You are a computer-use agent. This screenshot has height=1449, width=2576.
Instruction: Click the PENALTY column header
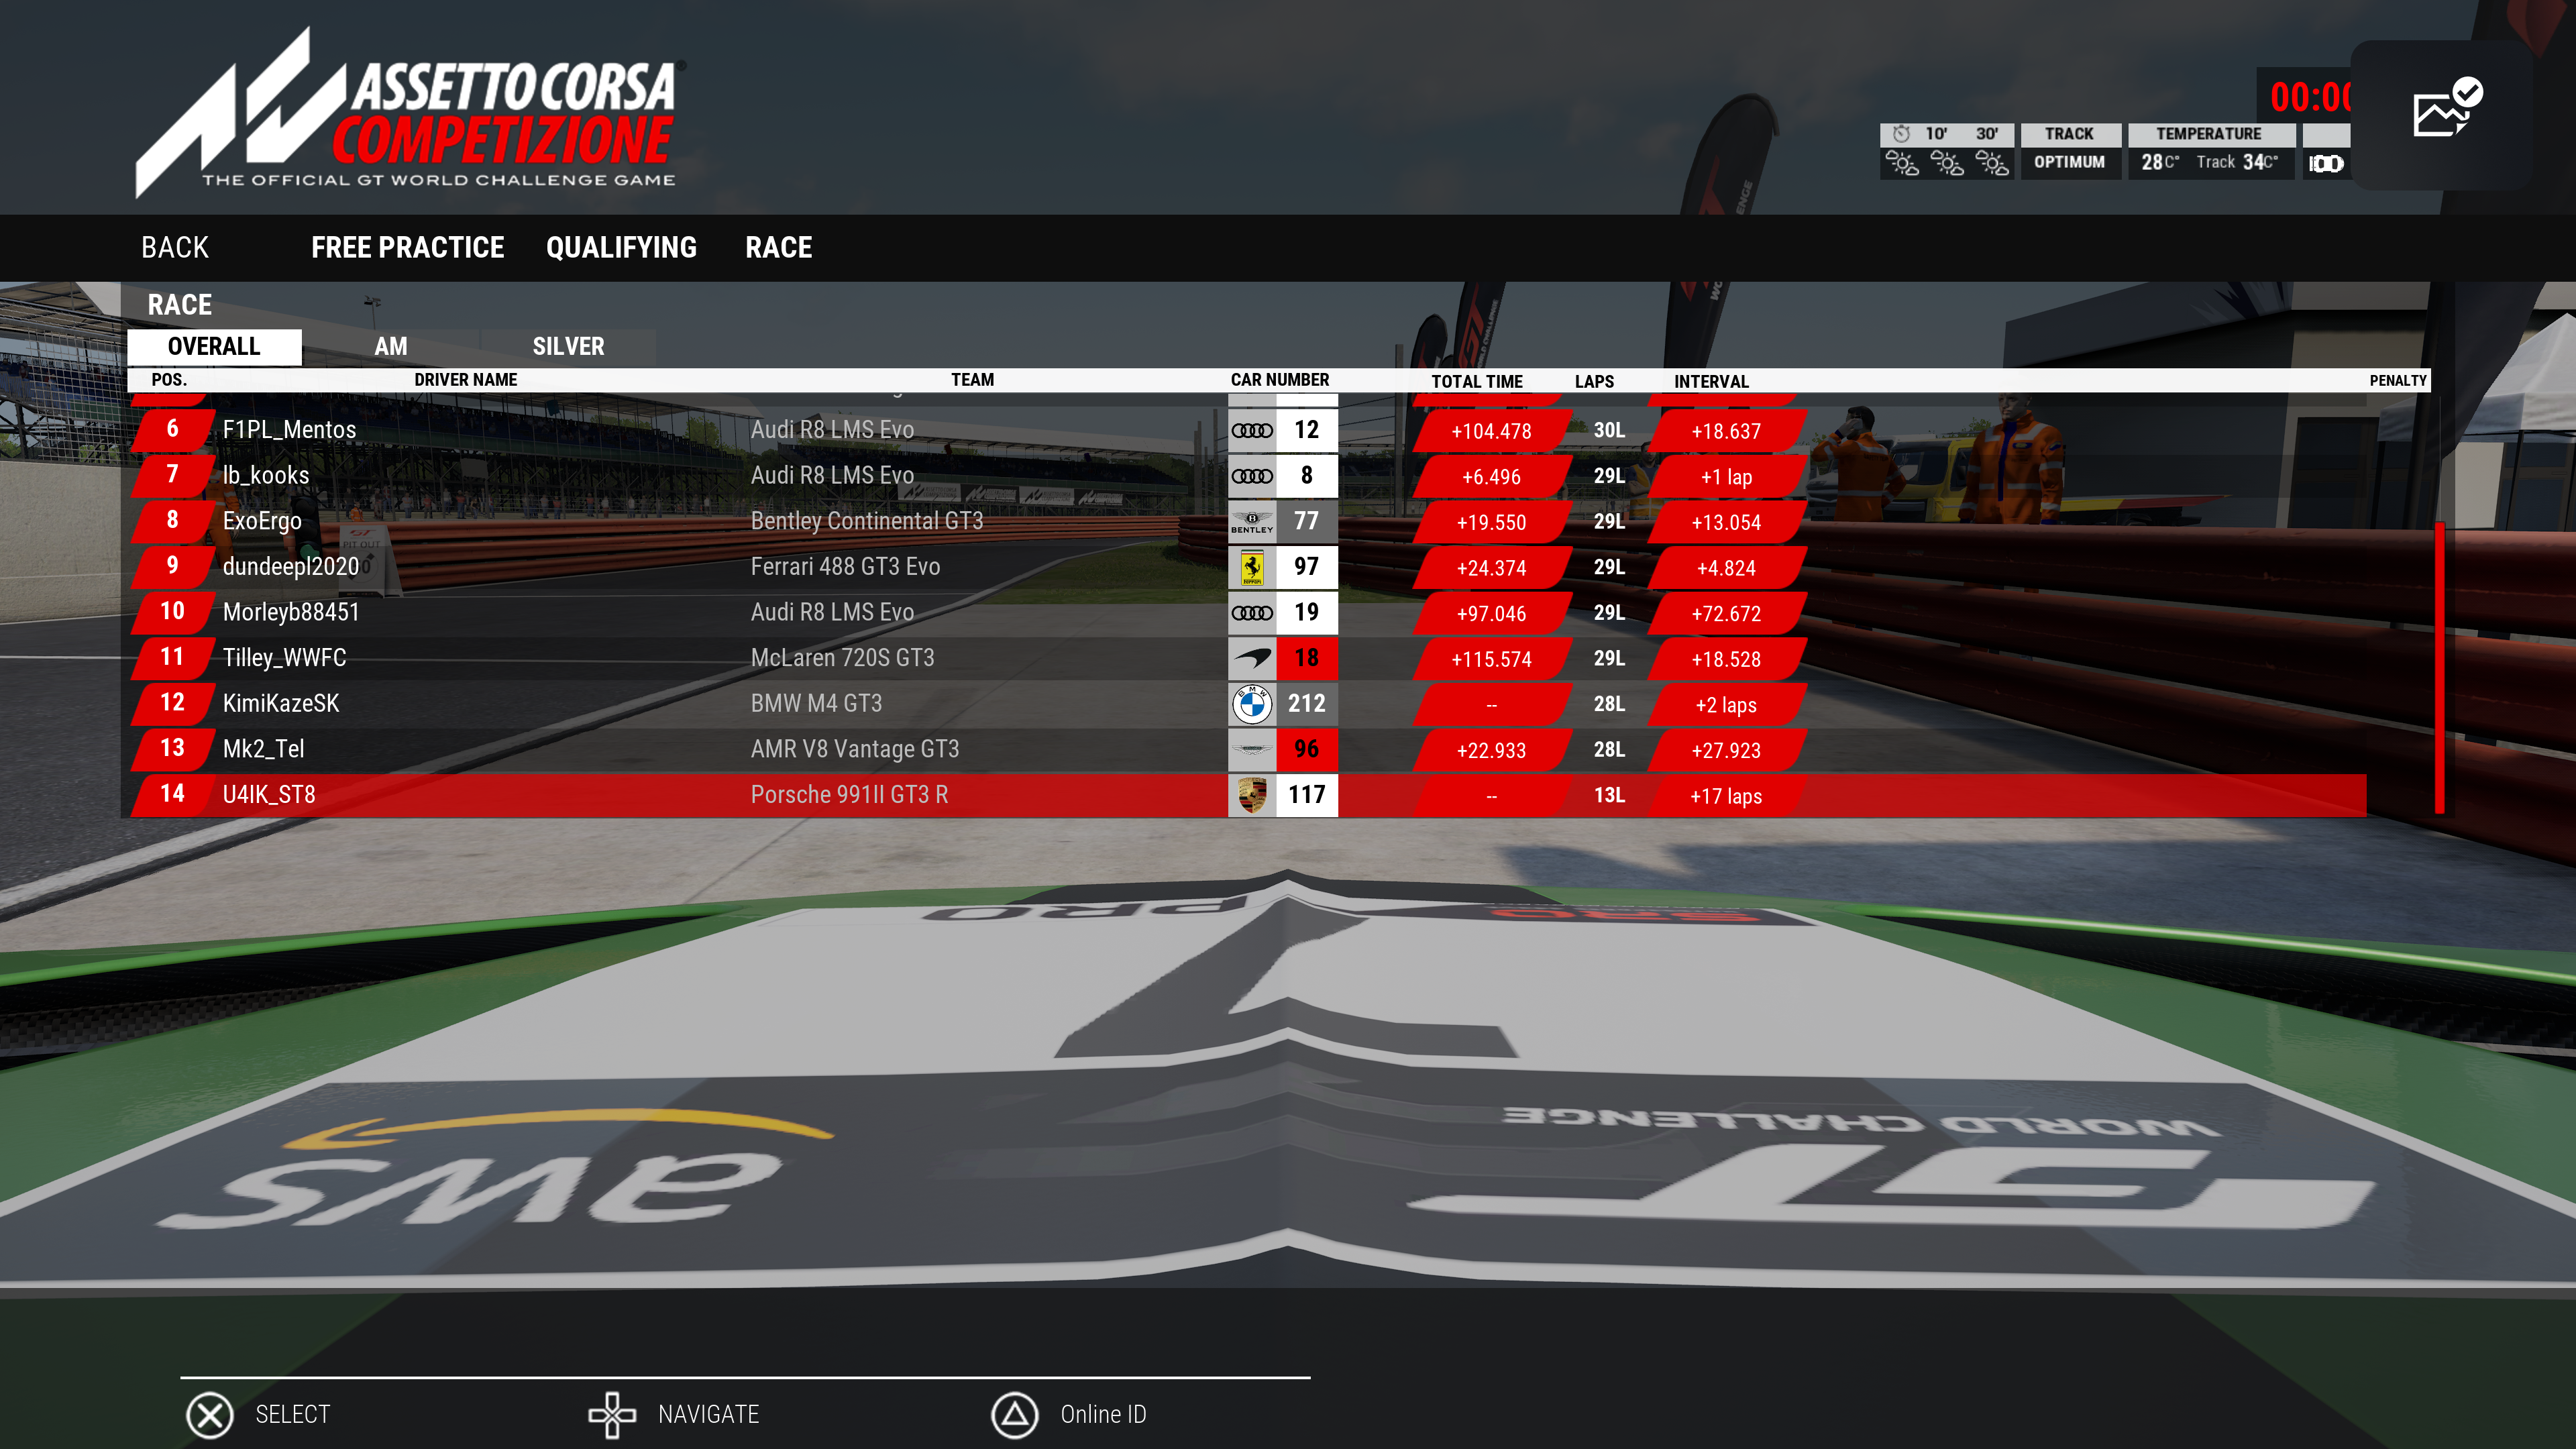(2398, 381)
